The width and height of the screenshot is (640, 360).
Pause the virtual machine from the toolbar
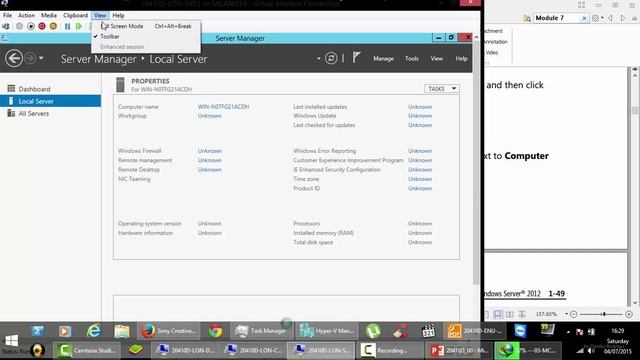pos(67,27)
